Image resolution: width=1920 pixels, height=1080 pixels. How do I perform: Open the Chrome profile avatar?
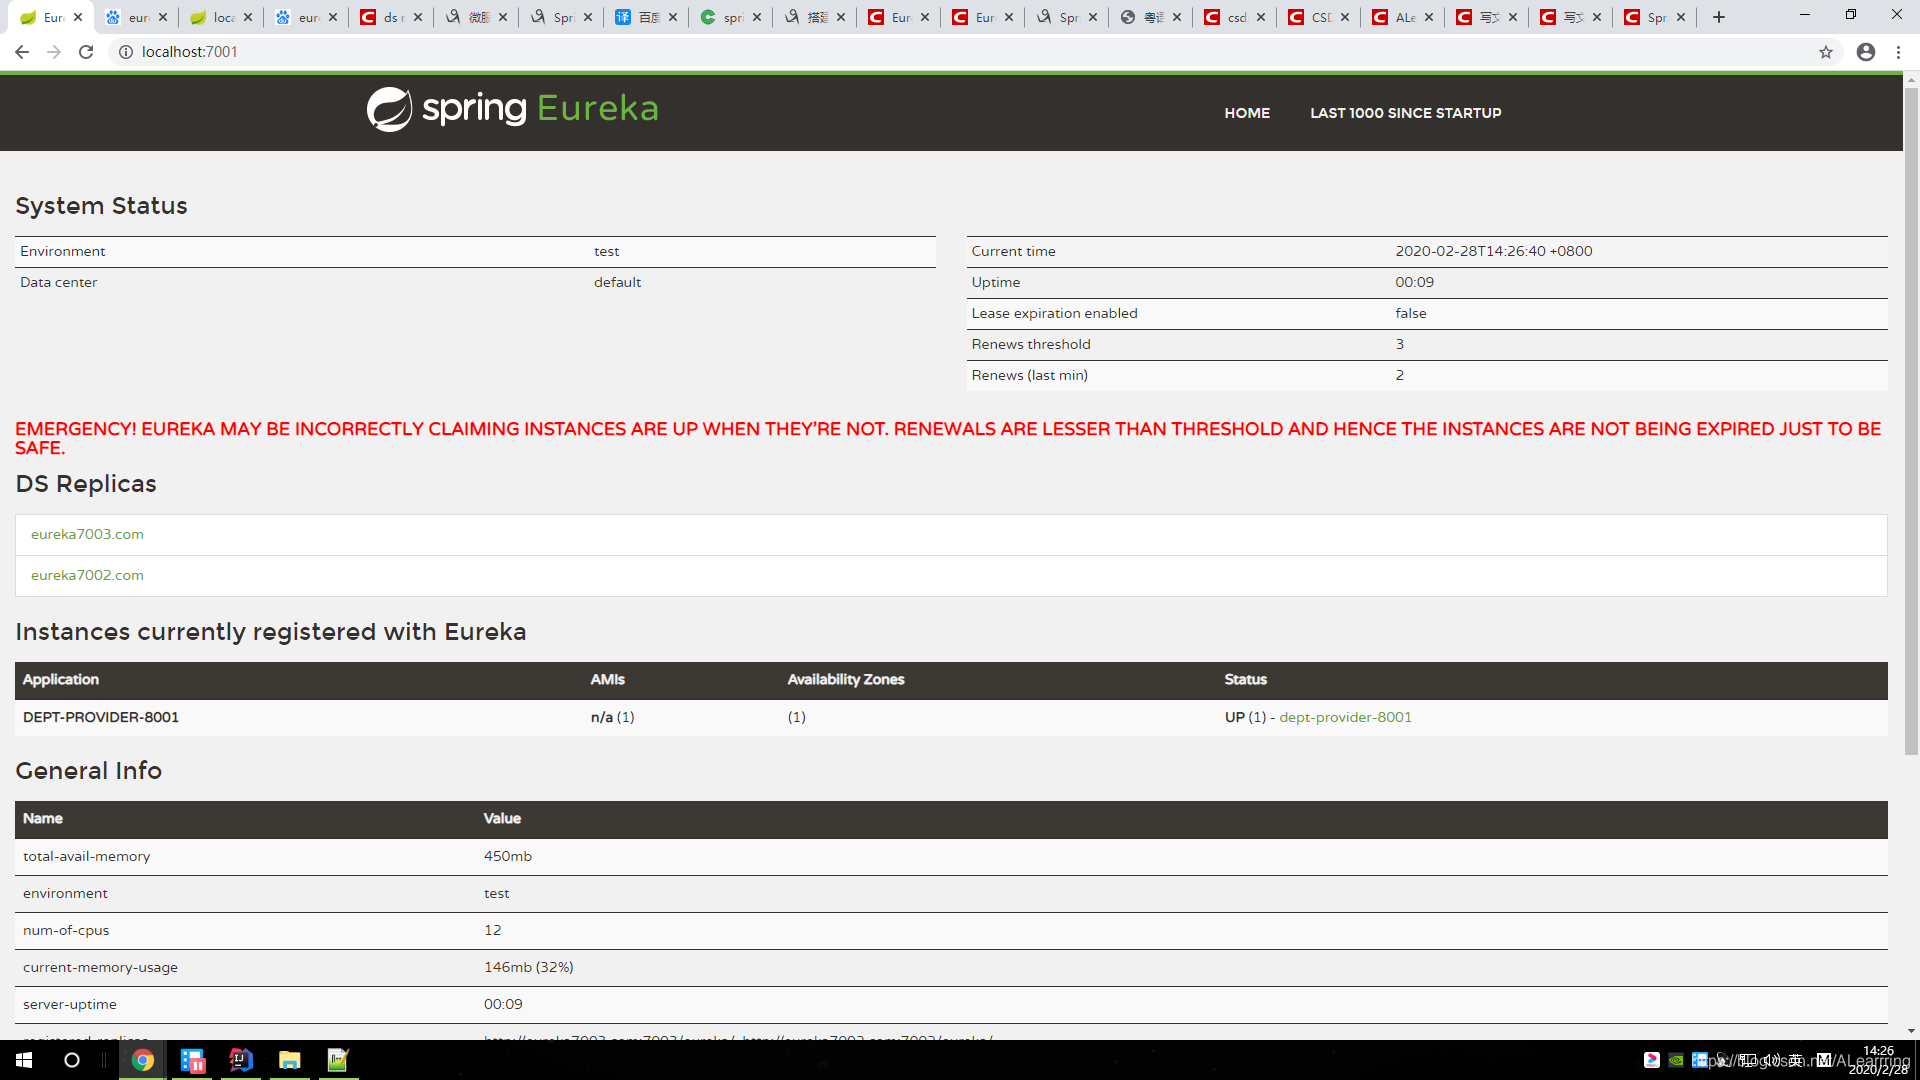[1866, 52]
